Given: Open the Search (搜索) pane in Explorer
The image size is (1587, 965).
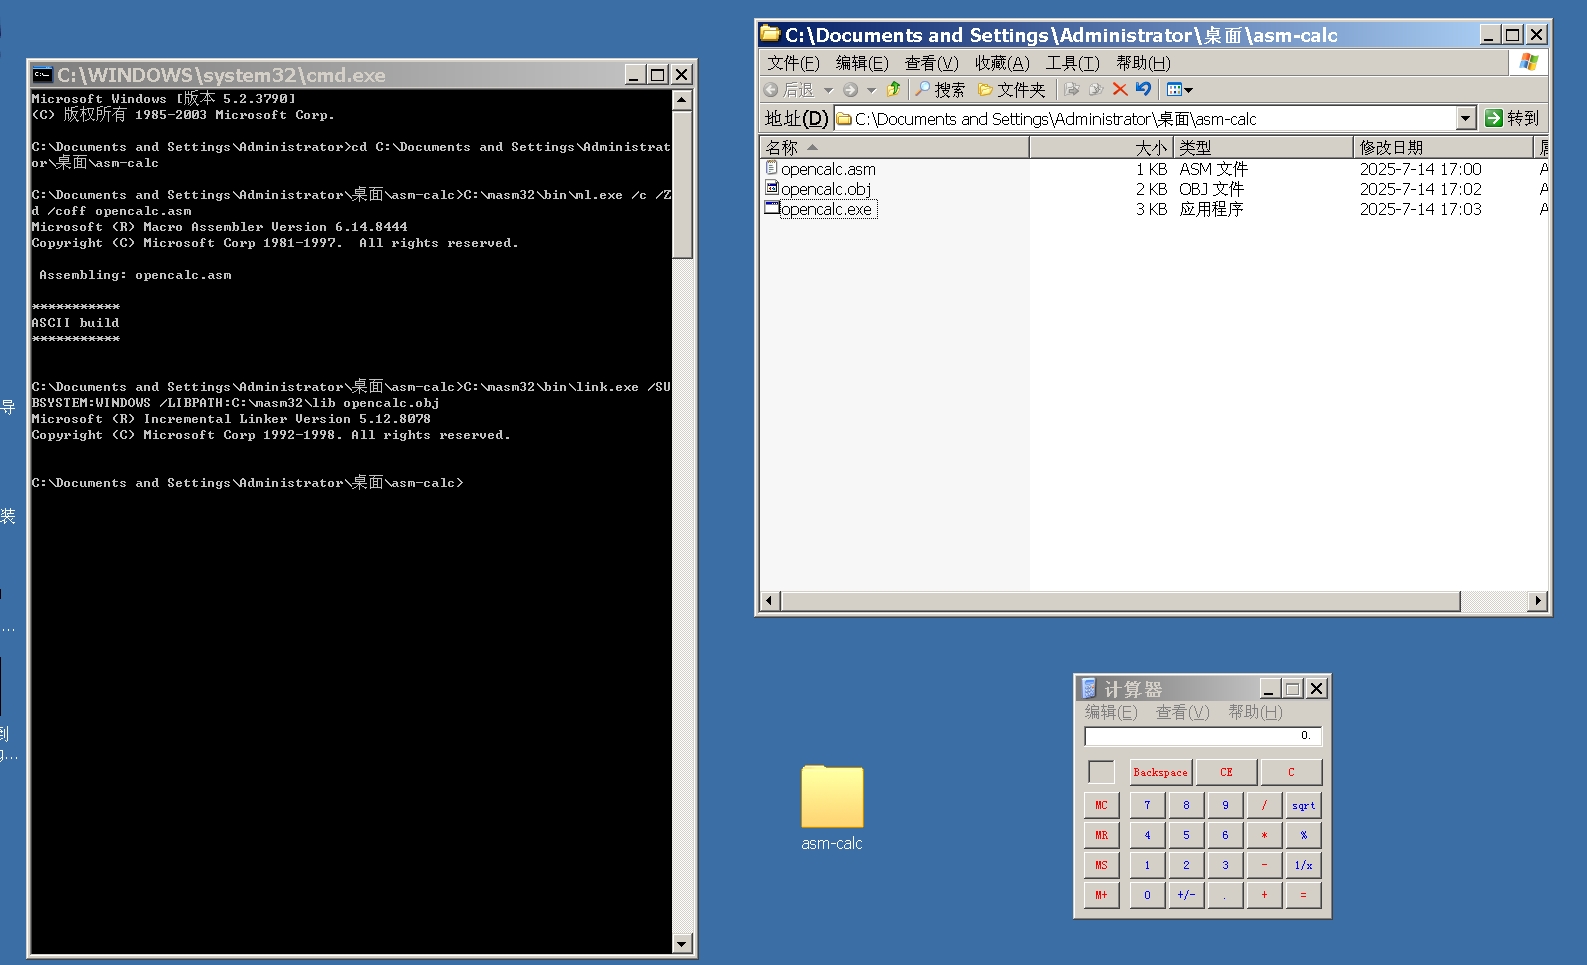Looking at the screenshot, I should [940, 90].
